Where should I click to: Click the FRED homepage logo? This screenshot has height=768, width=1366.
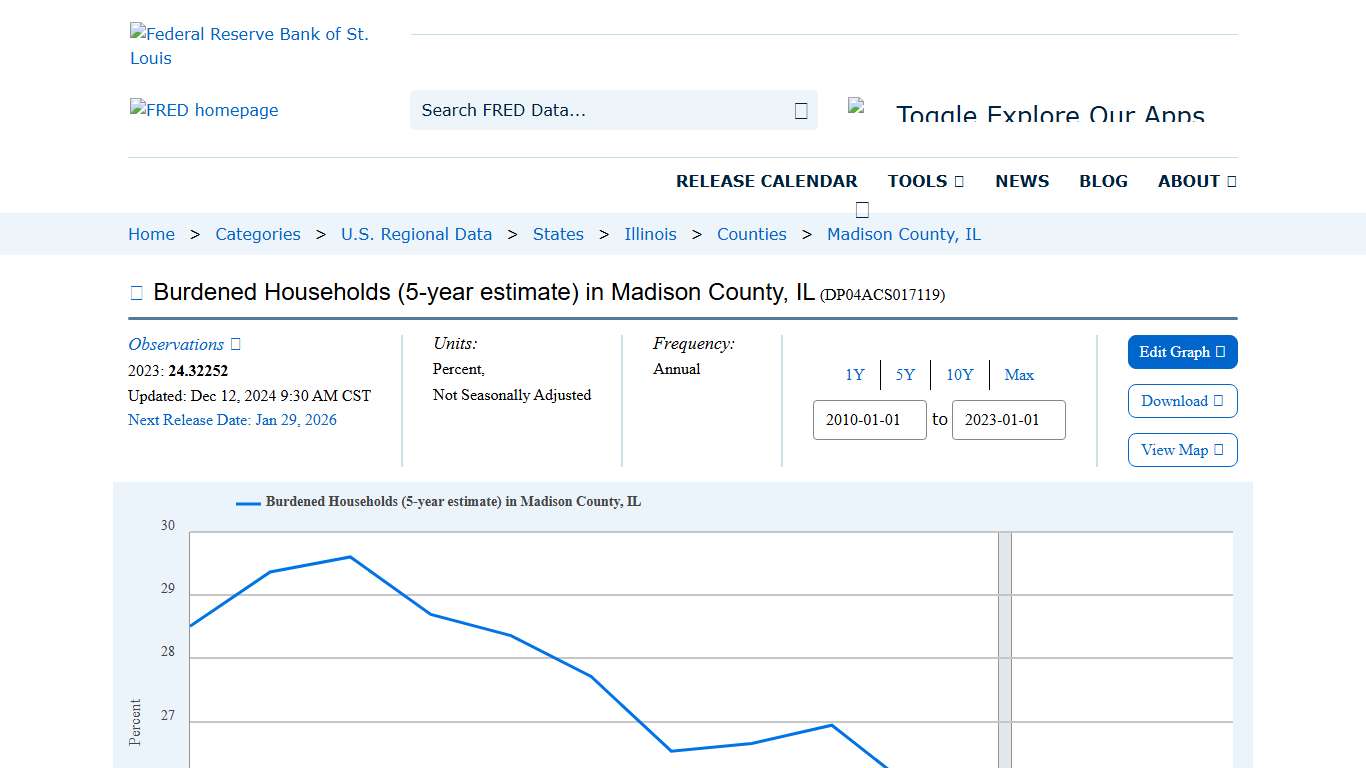pos(203,110)
